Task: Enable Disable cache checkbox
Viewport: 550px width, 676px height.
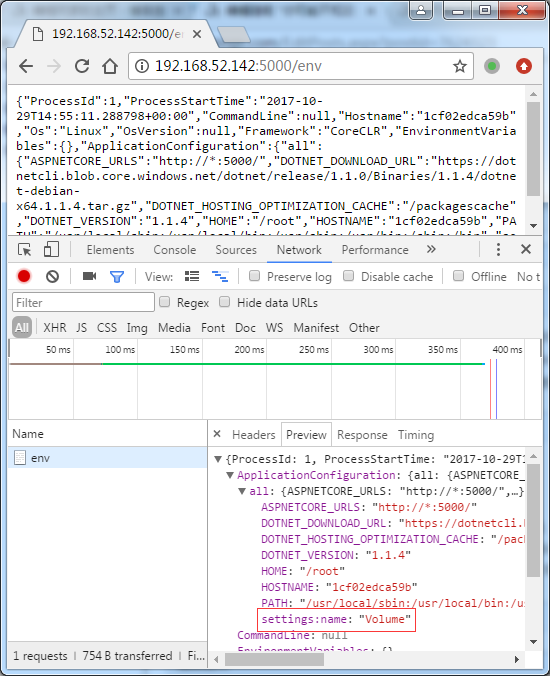Action: tap(348, 275)
